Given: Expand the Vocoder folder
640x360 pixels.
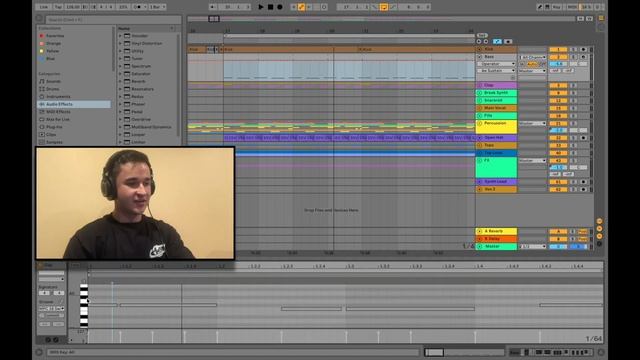Looking at the screenshot, I should tap(120, 36).
